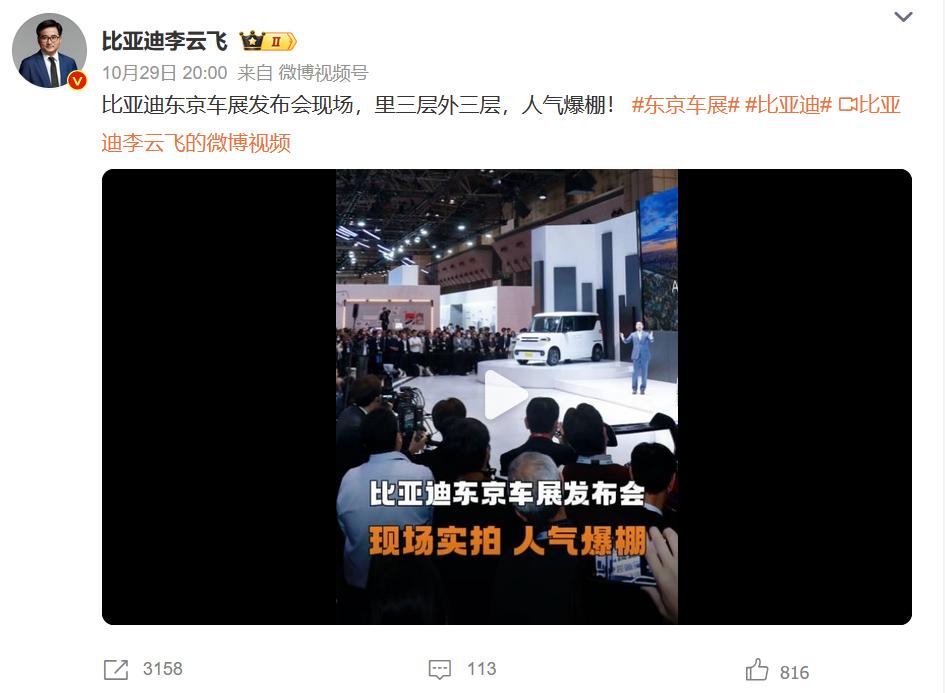Click the 现场实拍 人气爆棚 video caption overlay

pyautogui.click(x=507, y=540)
